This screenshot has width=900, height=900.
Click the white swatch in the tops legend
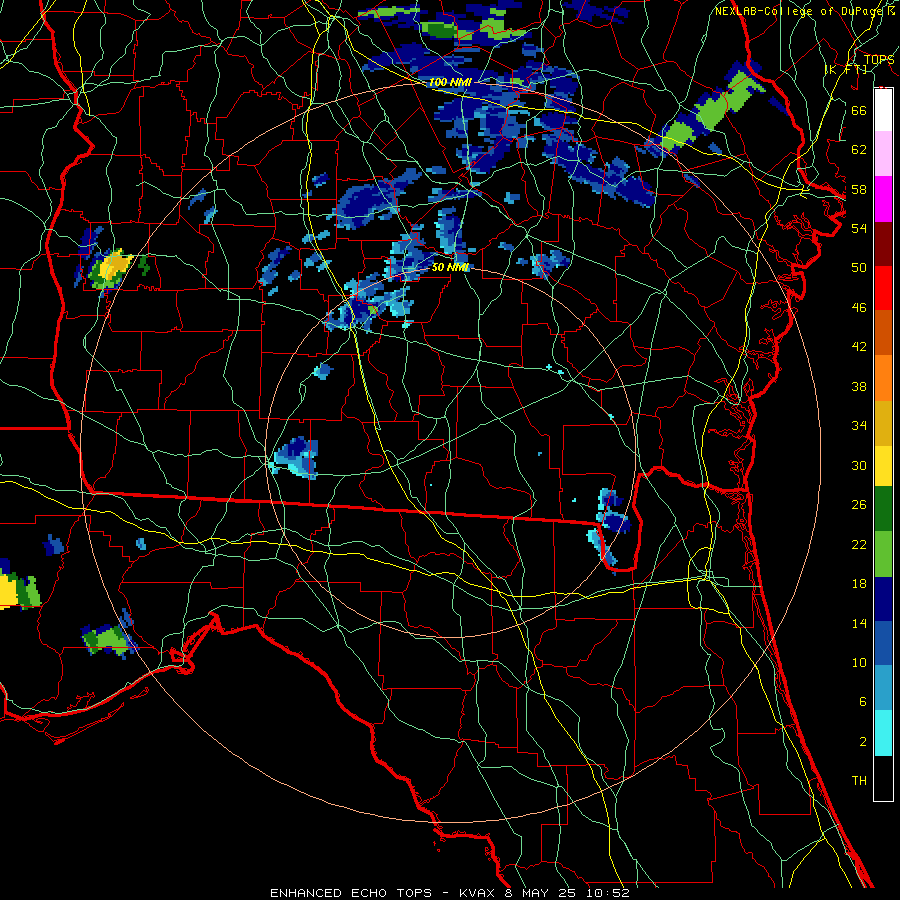[x=883, y=110]
